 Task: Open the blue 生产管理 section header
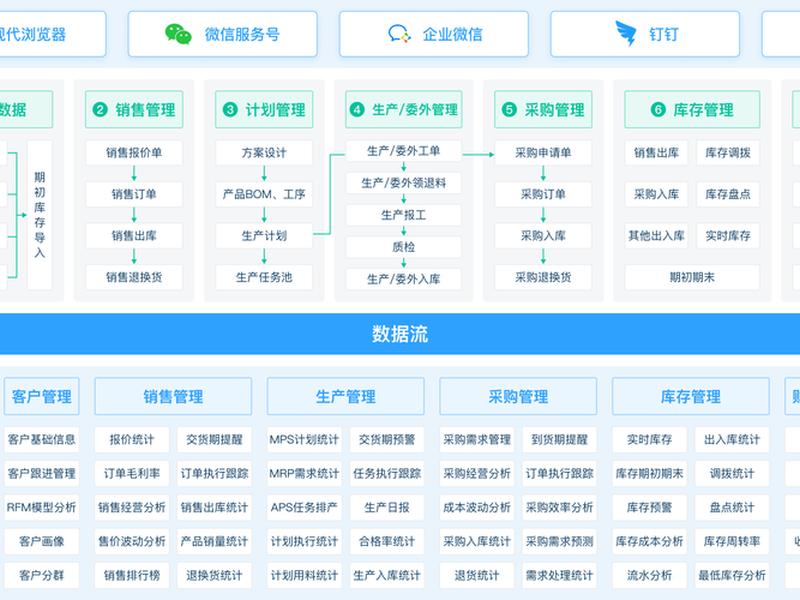point(345,396)
